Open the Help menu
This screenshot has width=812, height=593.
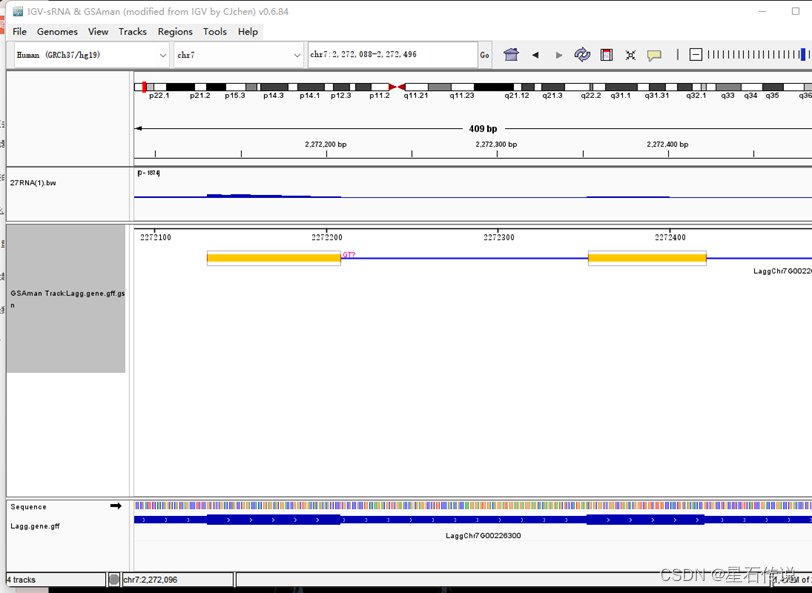(248, 32)
